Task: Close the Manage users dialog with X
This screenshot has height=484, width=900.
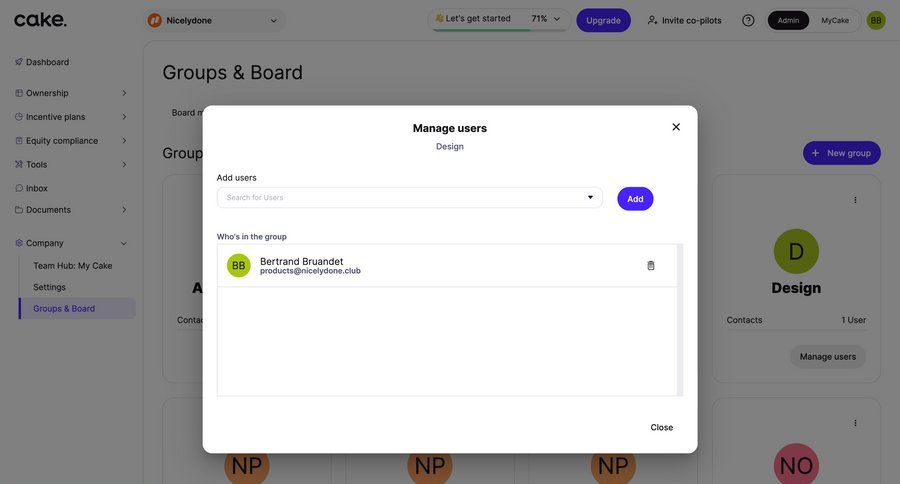Action: point(676,127)
